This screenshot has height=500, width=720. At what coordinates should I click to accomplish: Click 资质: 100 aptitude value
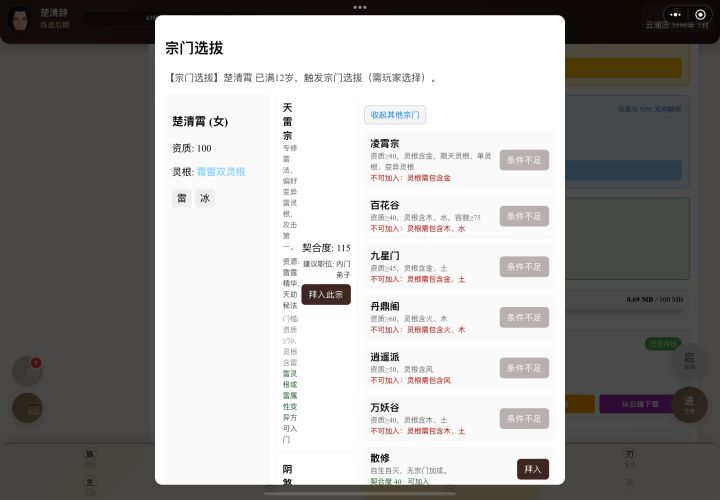coord(191,148)
